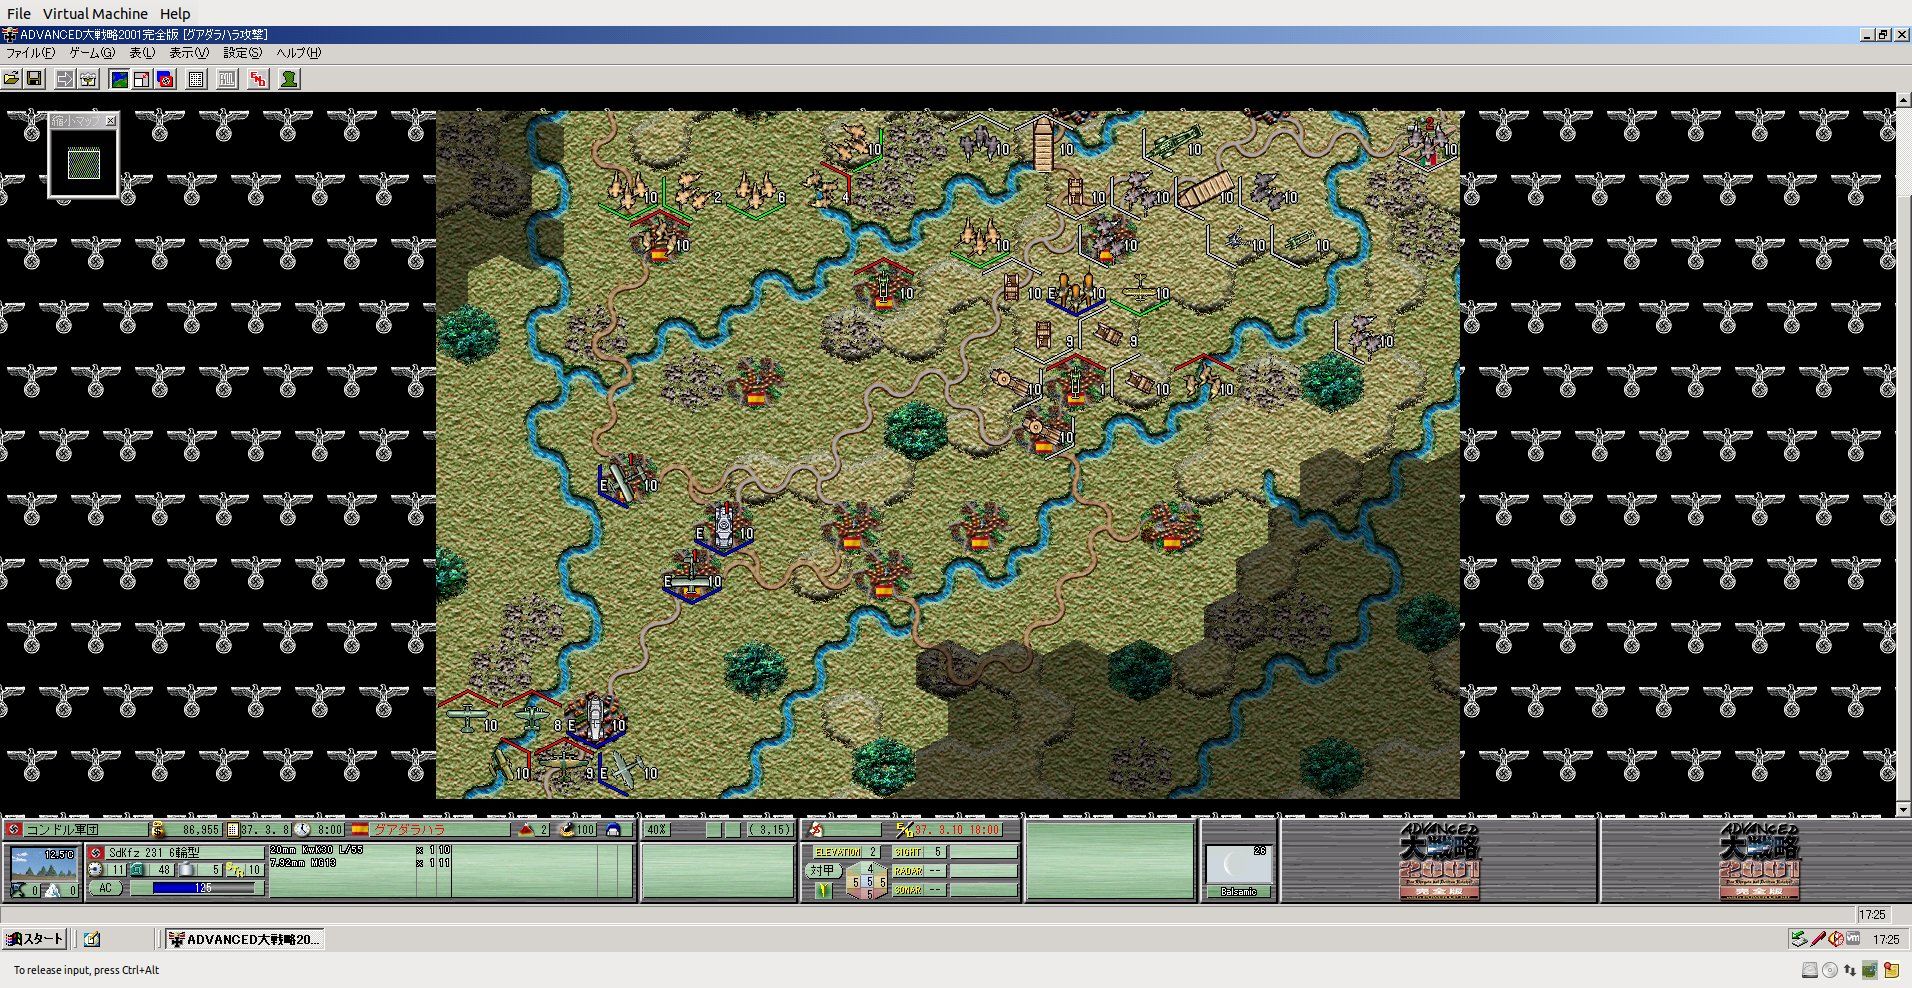1912x988 pixels.
Task: Open the 設定(S) menu
Action: coord(243,53)
